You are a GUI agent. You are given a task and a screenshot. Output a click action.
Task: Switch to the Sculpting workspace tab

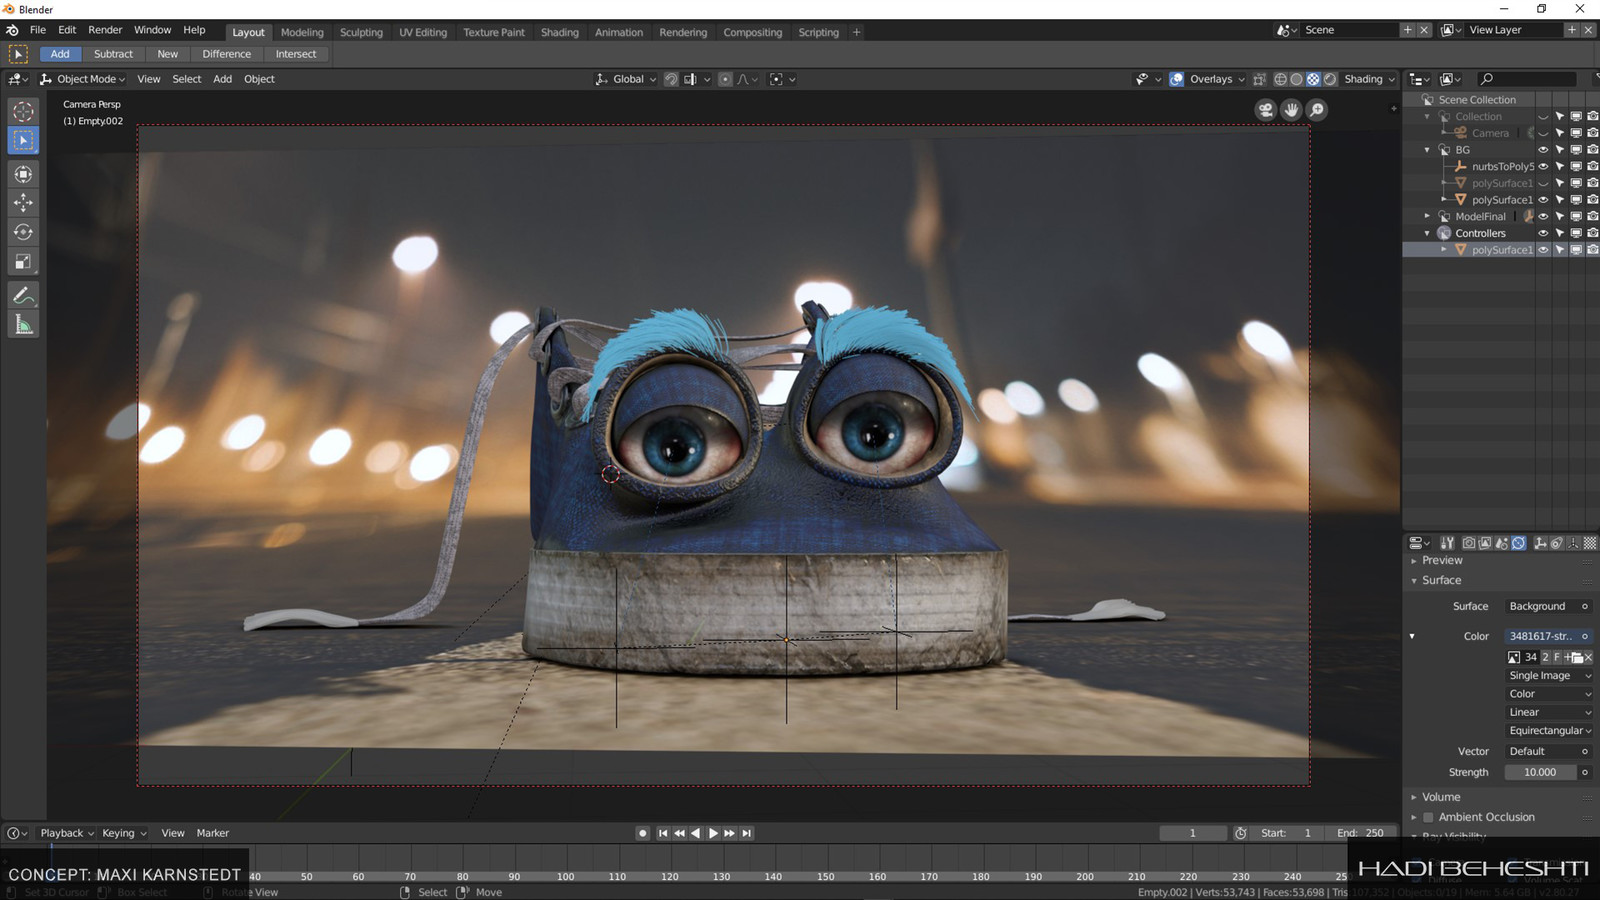(x=361, y=32)
